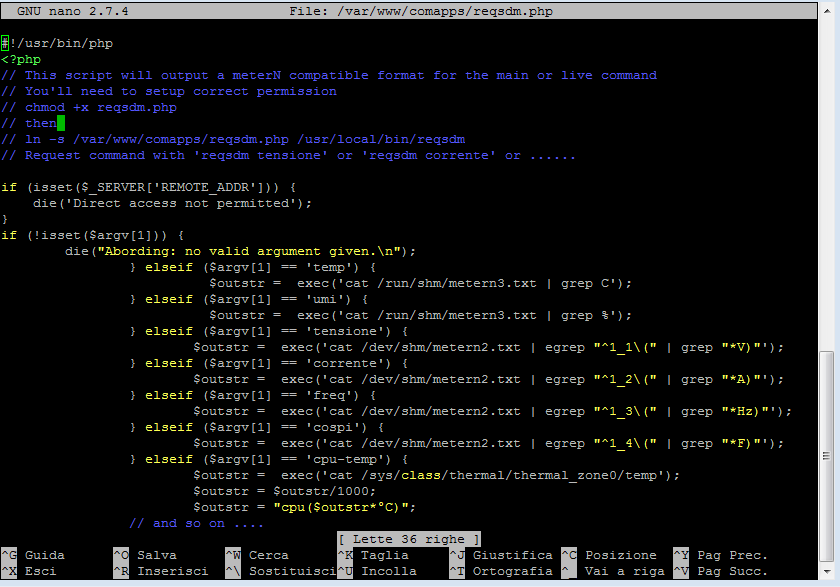Click the exec line with 'grep C'
This screenshot has height=587, width=840.
coord(421,283)
